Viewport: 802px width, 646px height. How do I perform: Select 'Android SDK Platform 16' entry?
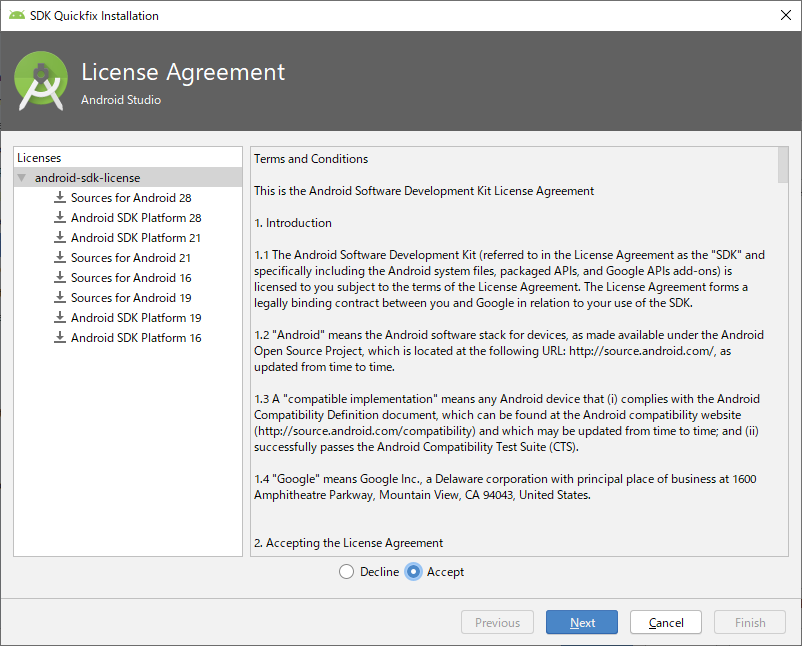point(136,338)
